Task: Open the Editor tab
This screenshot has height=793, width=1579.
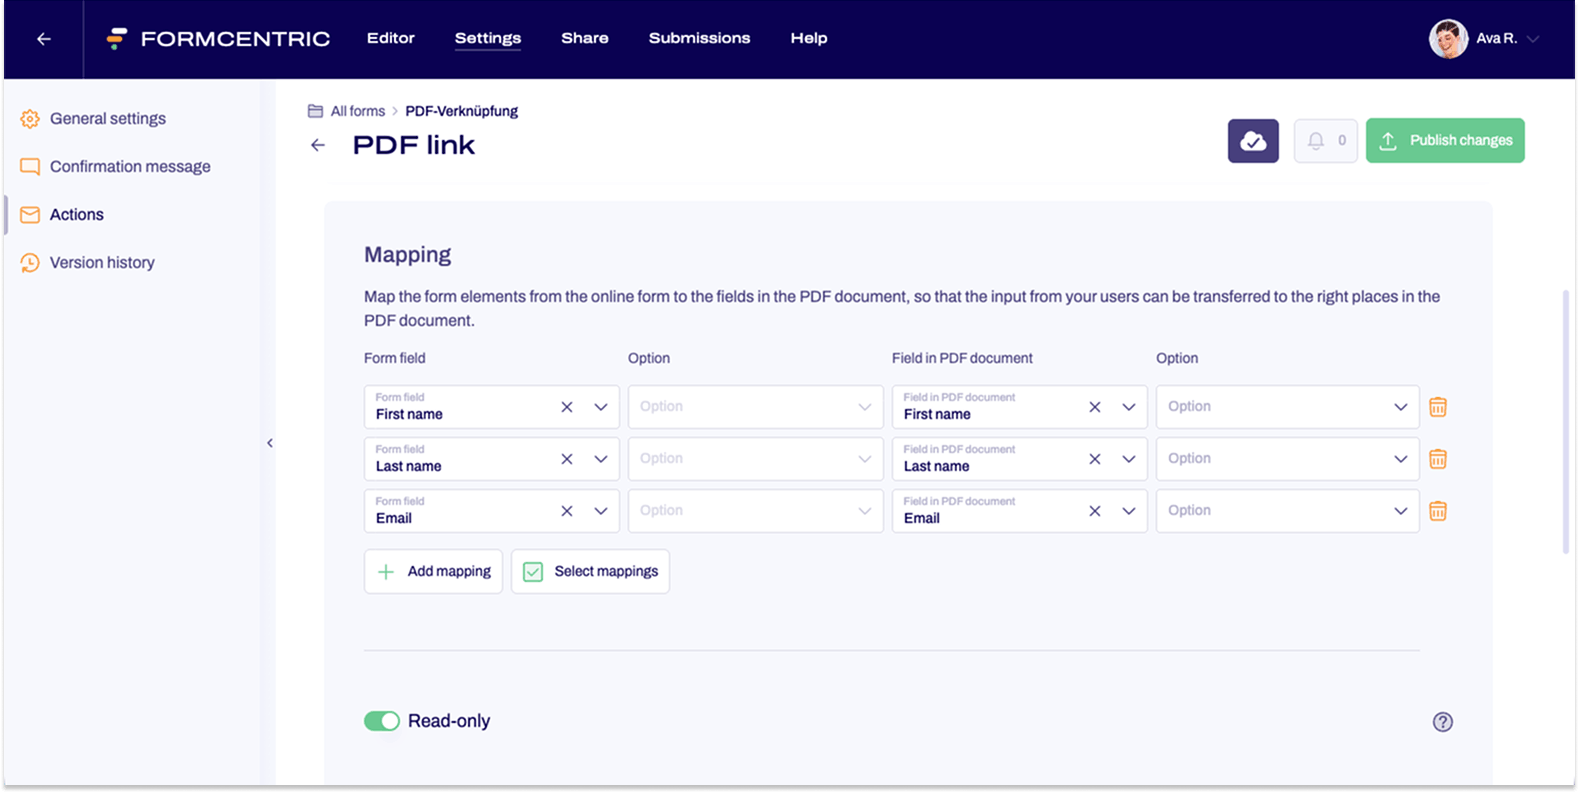Action: coord(391,38)
